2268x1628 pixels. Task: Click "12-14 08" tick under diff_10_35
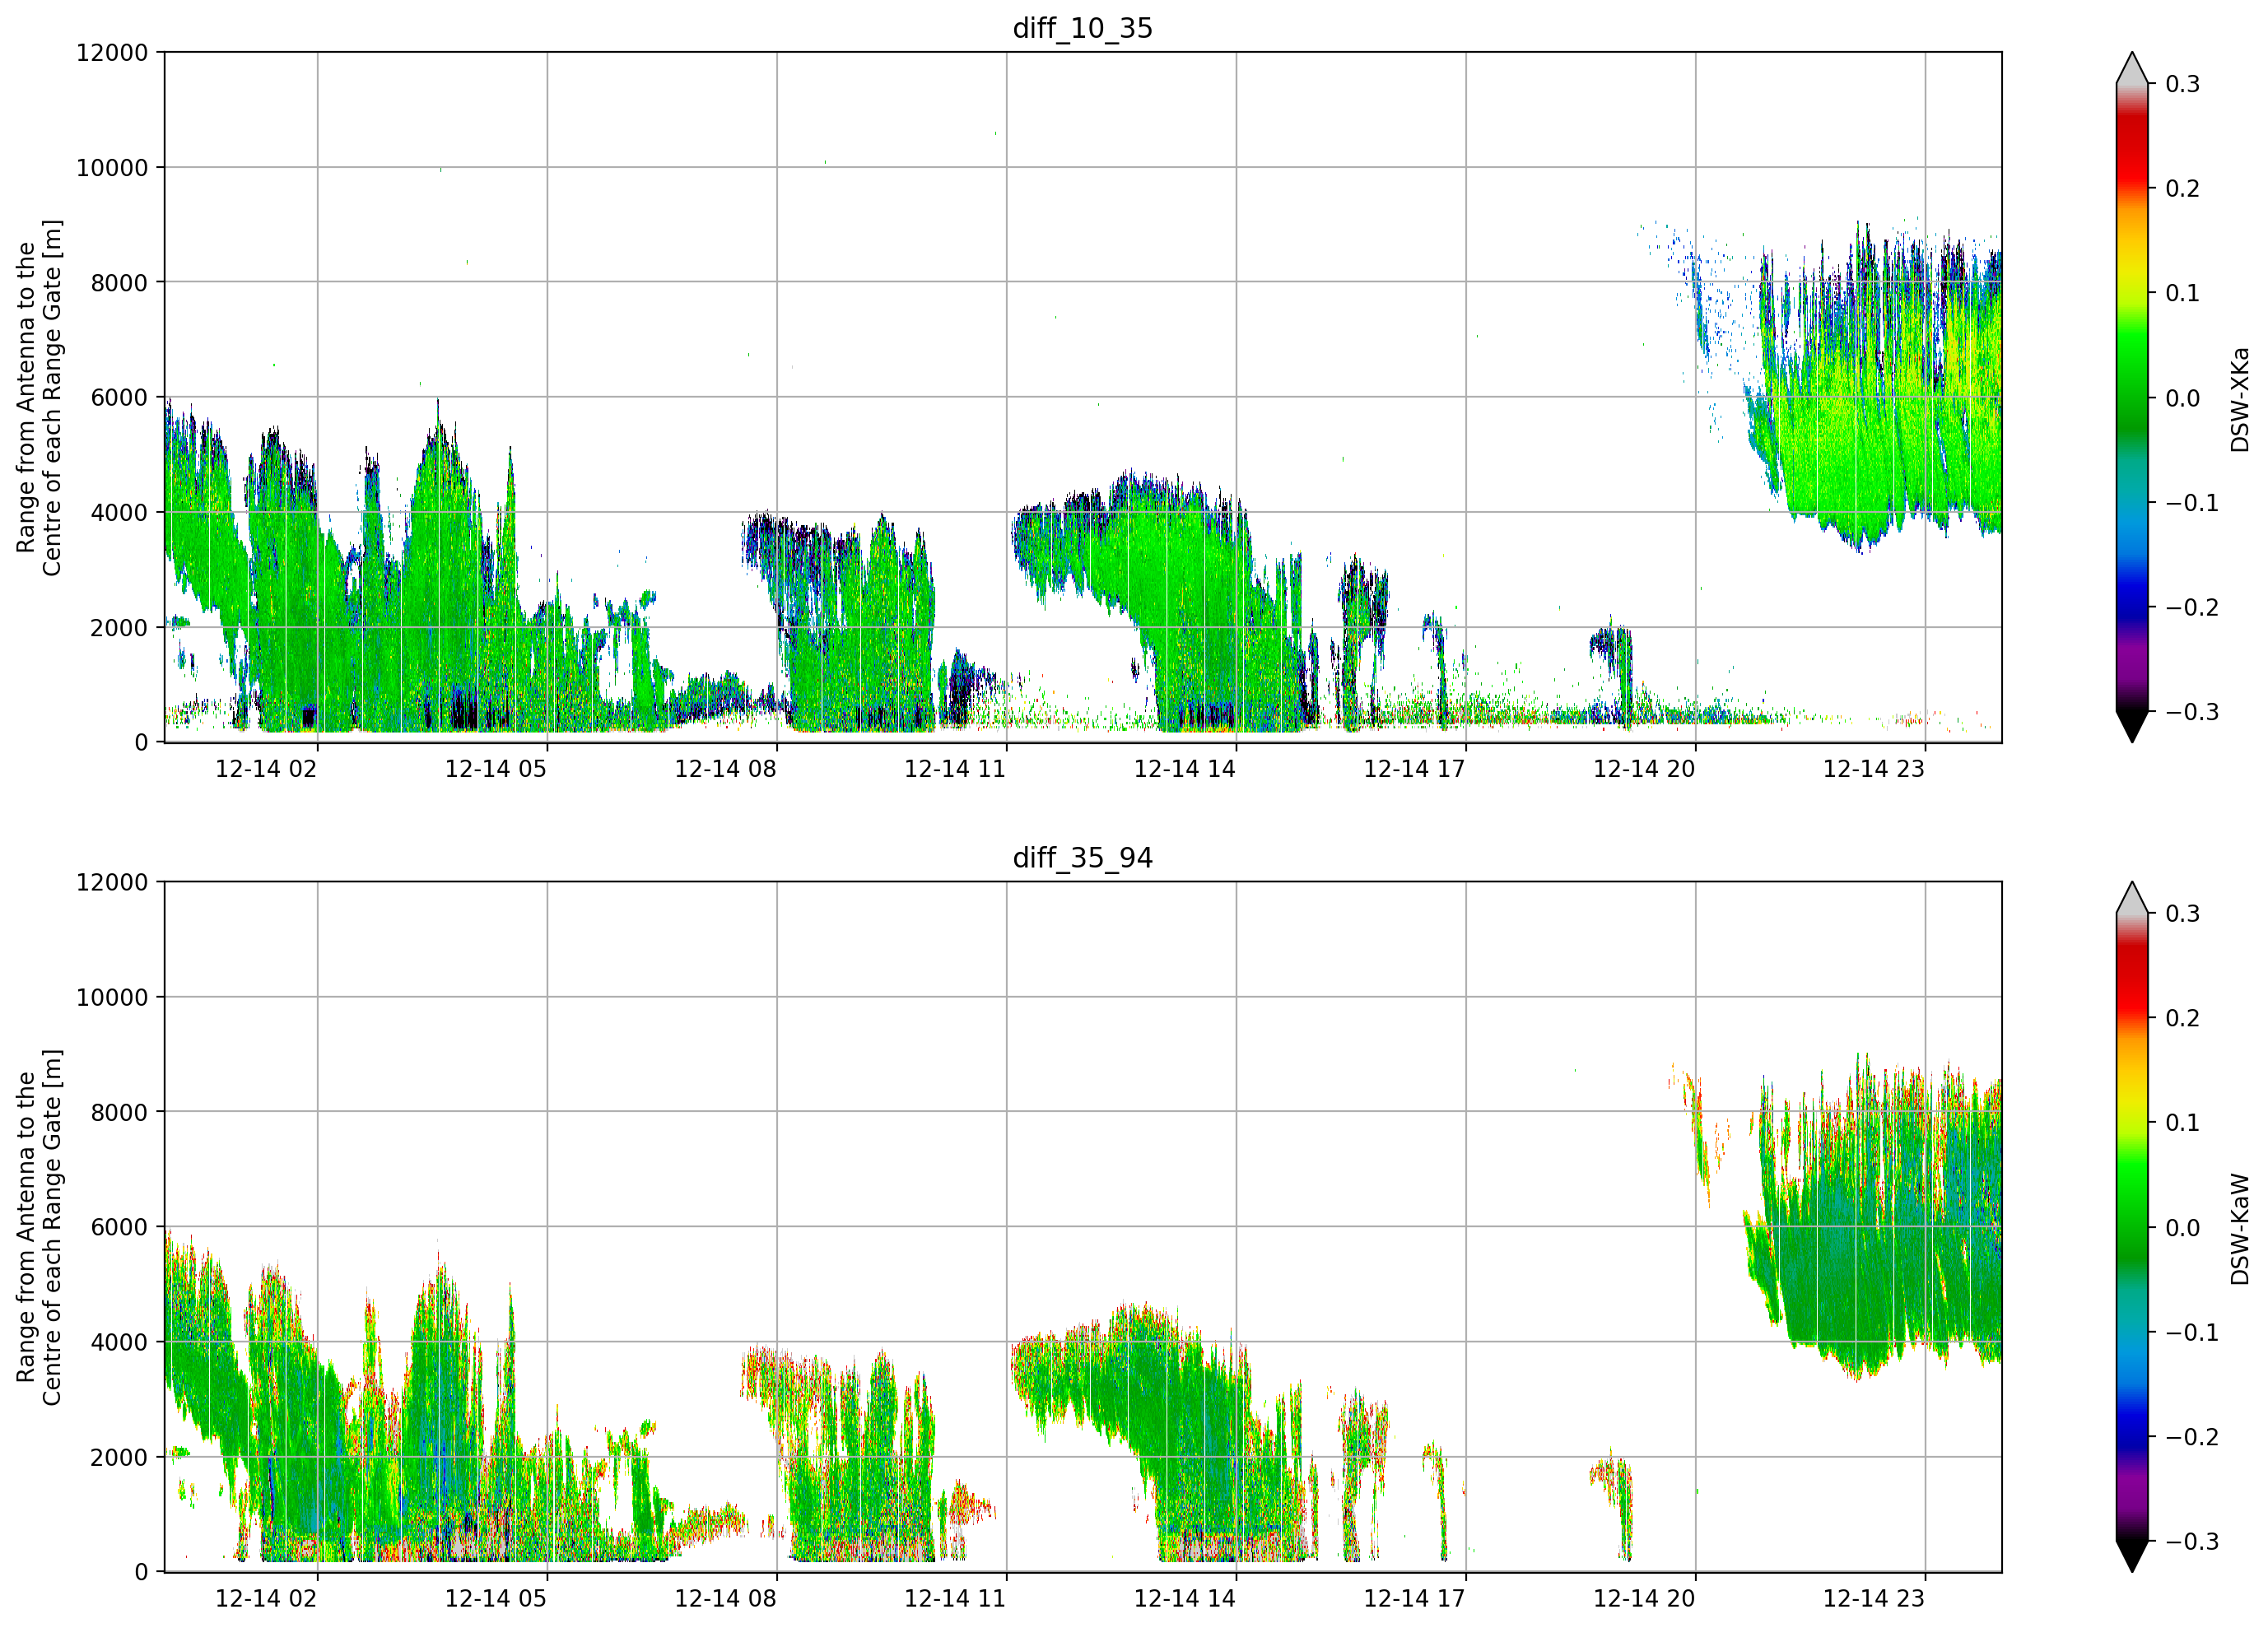point(726,769)
